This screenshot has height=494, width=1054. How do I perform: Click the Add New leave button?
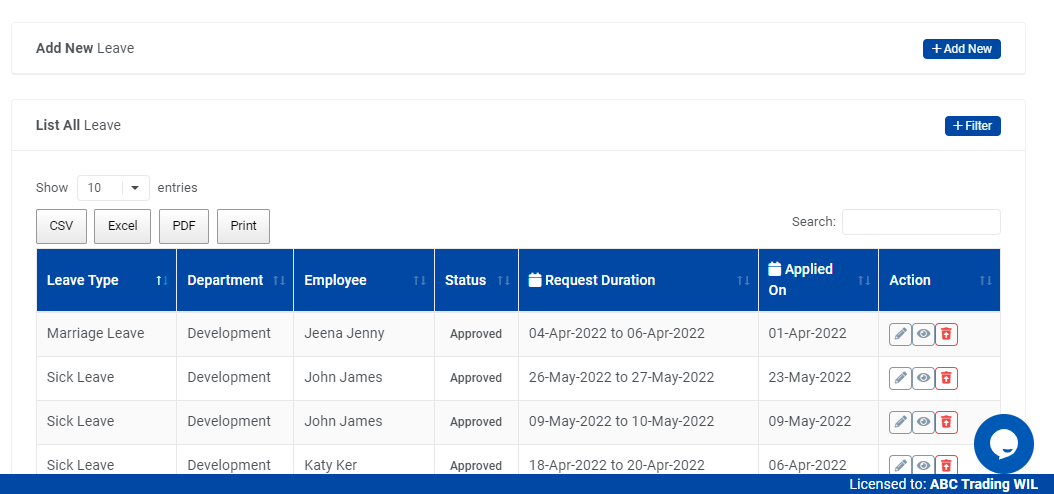point(961,49)
